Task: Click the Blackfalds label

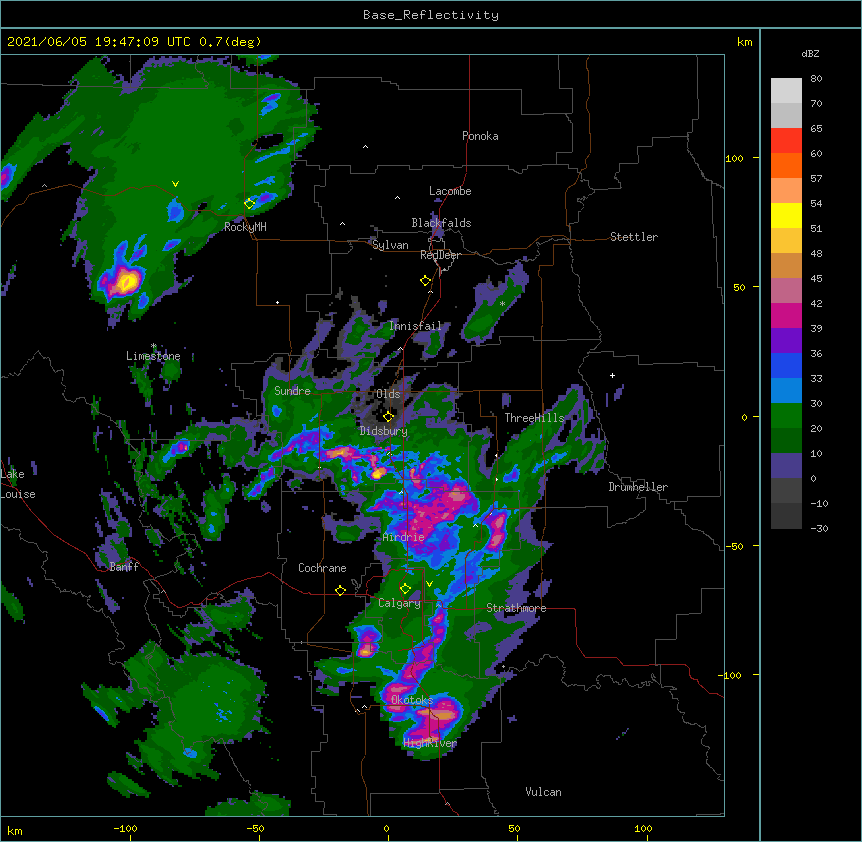Action: click(441, 223)
